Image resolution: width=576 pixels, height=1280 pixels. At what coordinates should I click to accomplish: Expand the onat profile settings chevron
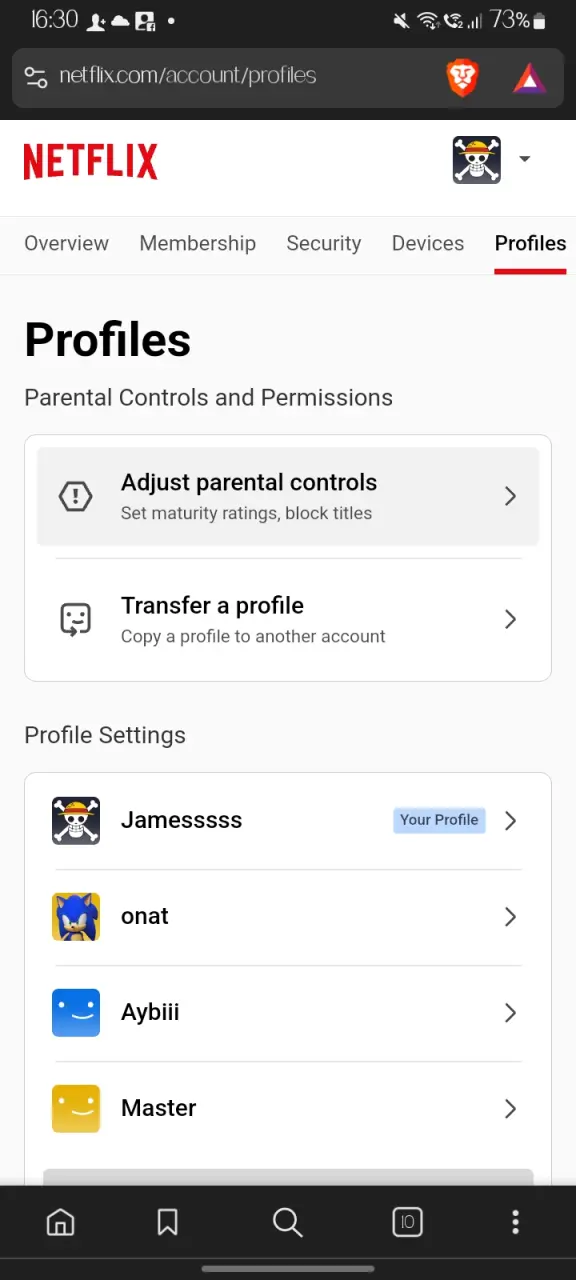click(510, 917)
